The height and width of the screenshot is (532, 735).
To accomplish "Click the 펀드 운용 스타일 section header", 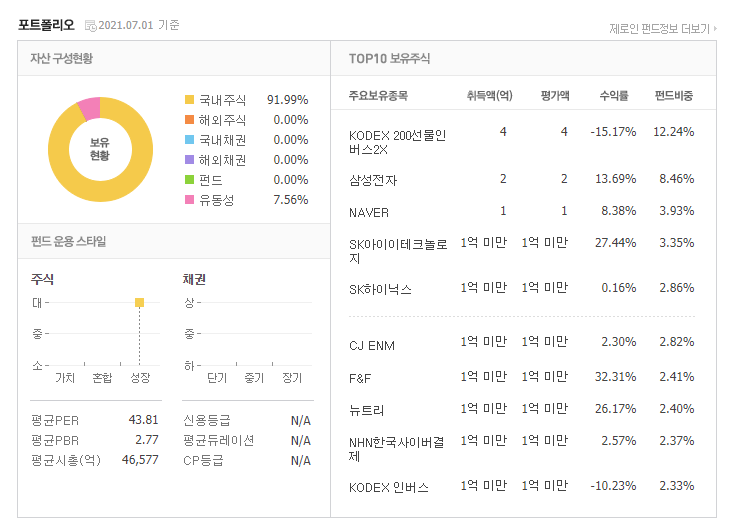I will pyautogui.click(x=68, y=241).
